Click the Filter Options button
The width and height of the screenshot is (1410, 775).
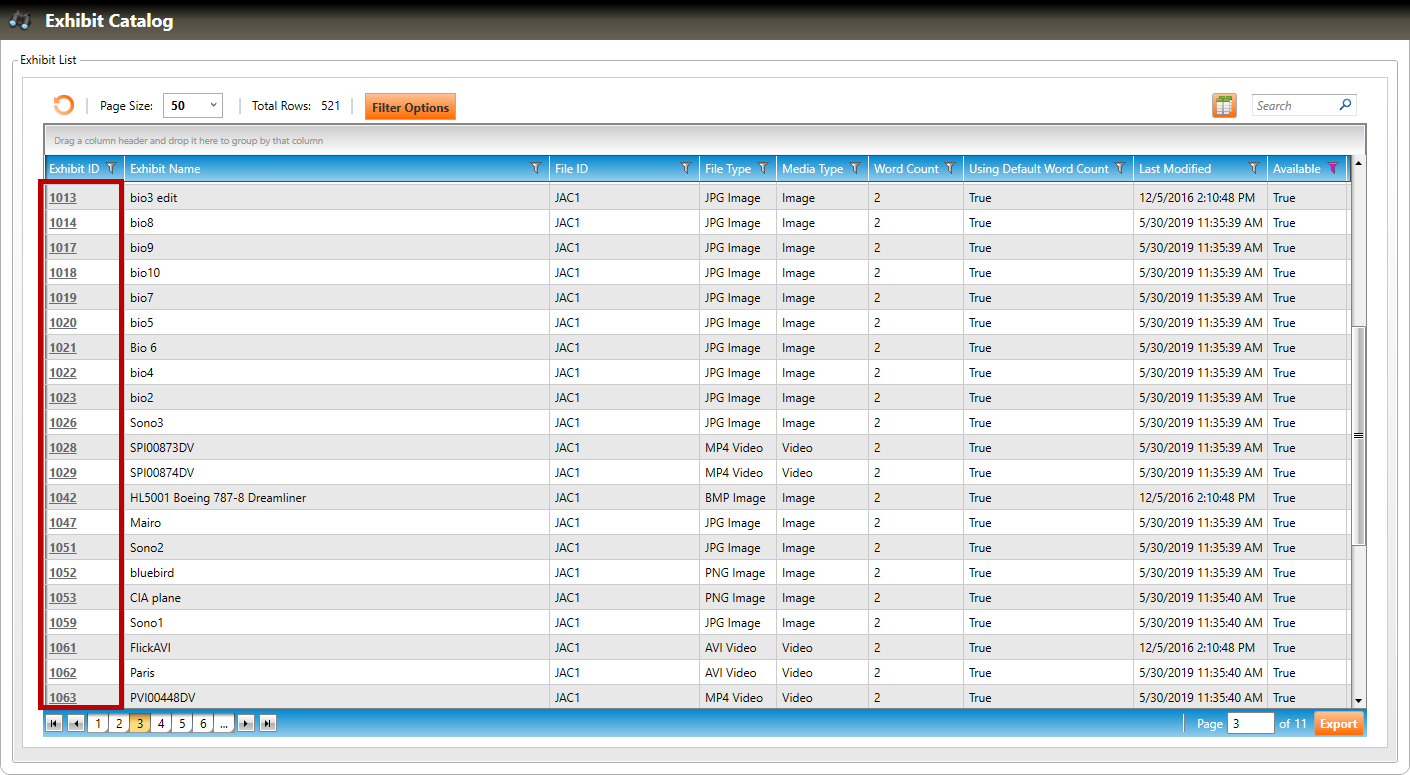point(410,107)
